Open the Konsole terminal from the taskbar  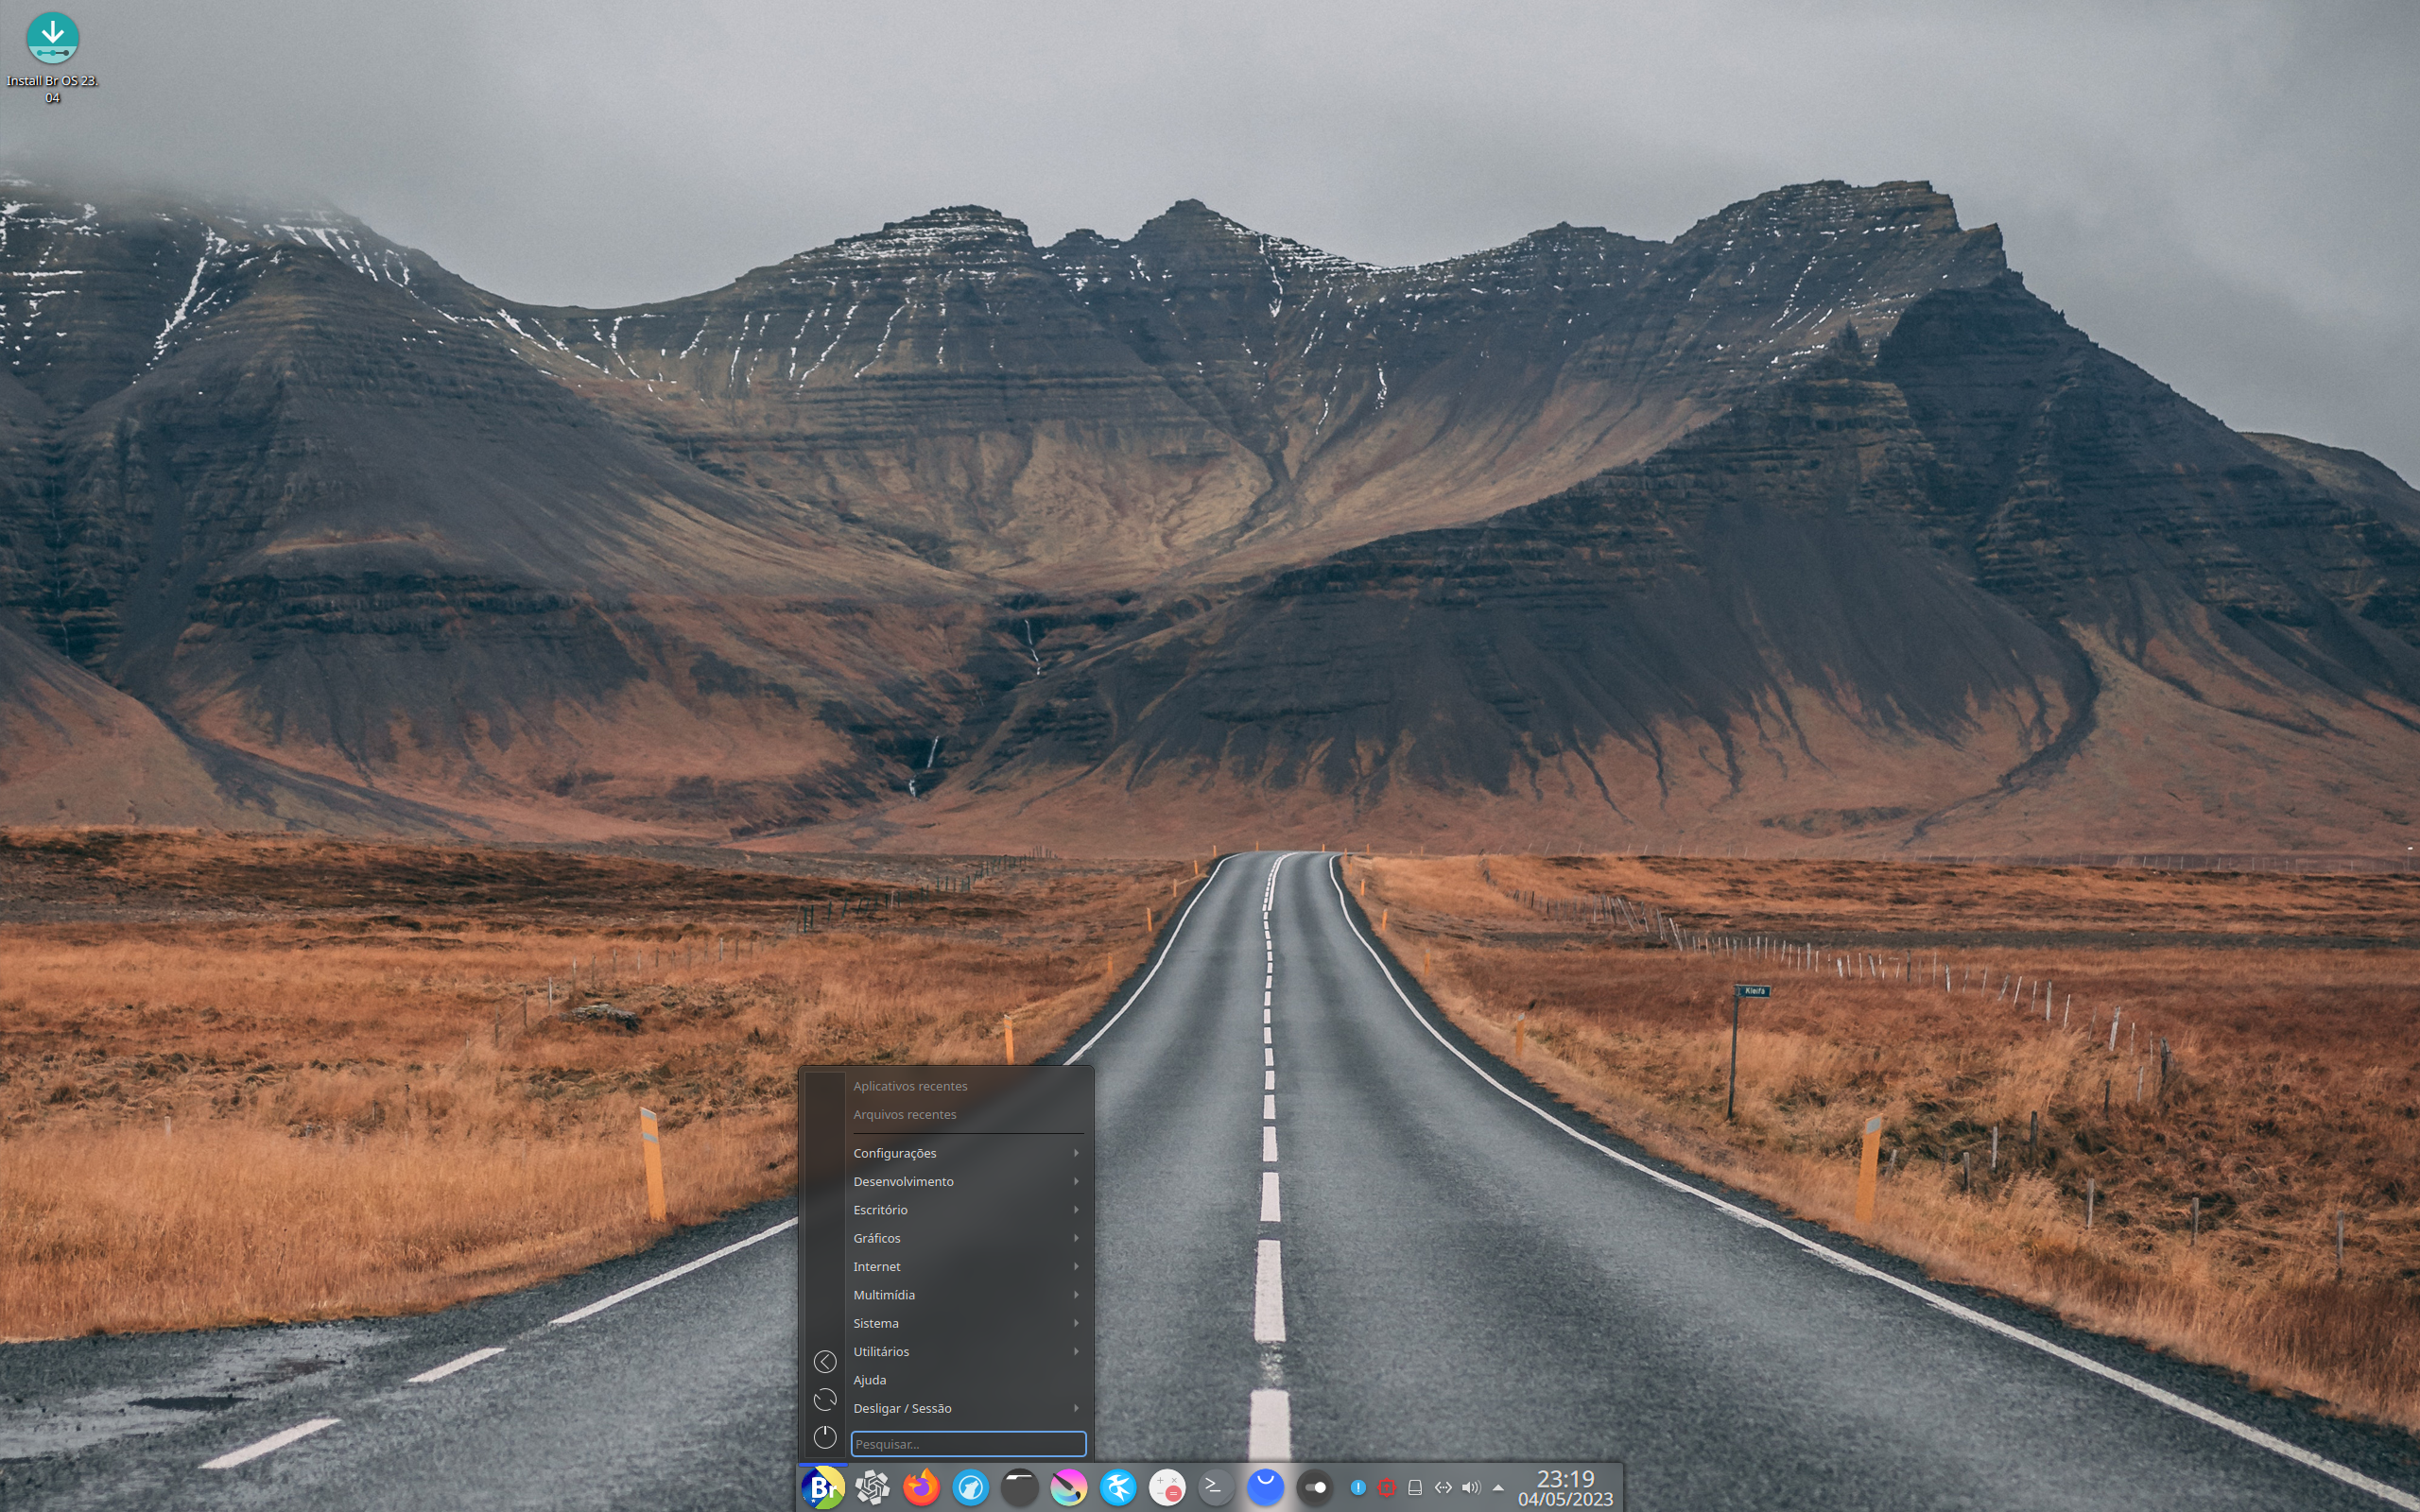point(1215,1487)
